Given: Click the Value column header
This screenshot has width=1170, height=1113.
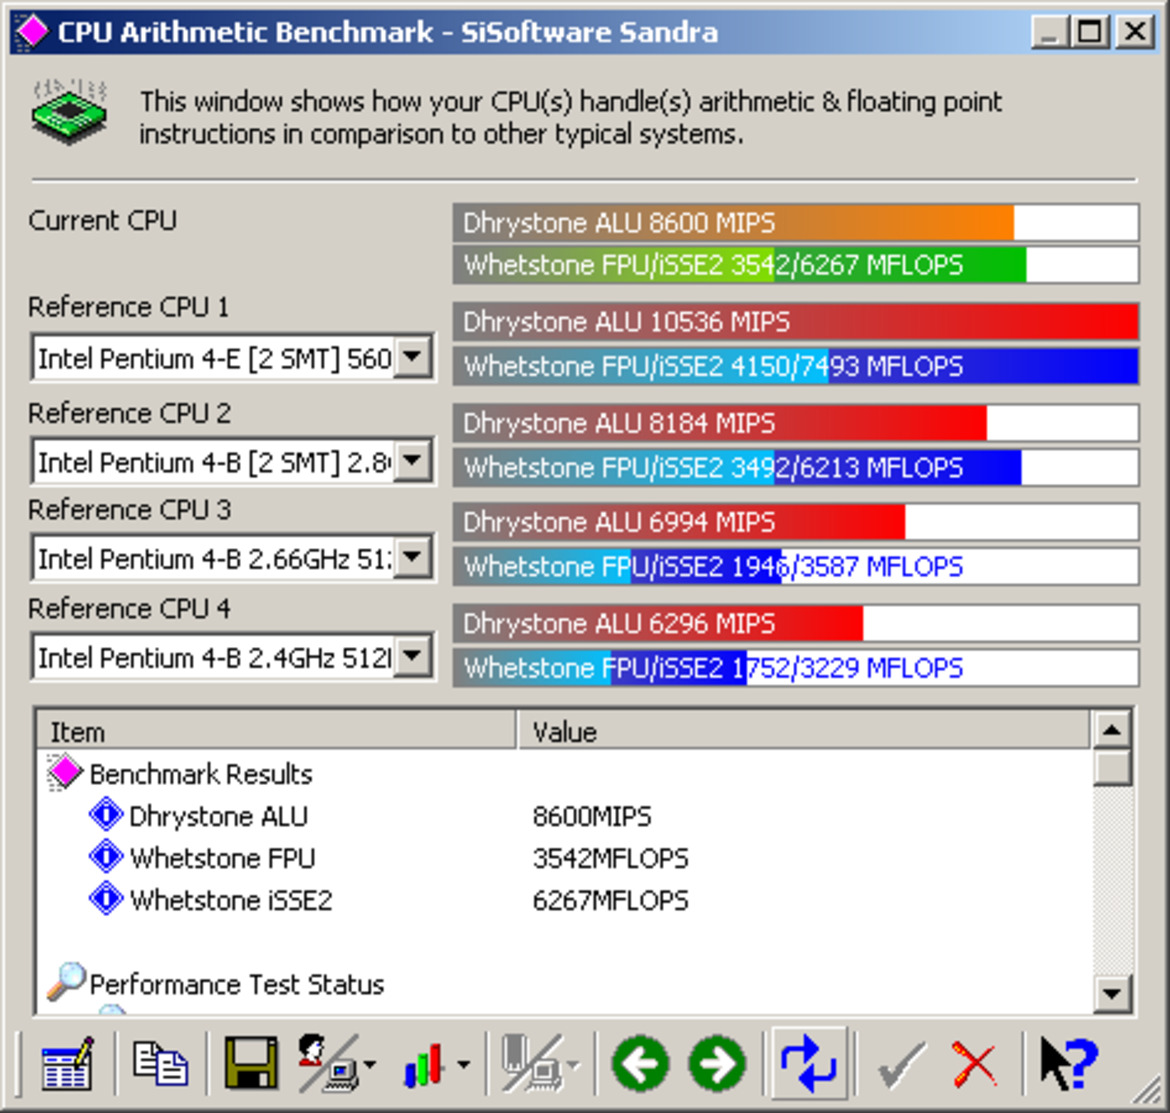Looking at the screenshot, I should tap(803, 731).
